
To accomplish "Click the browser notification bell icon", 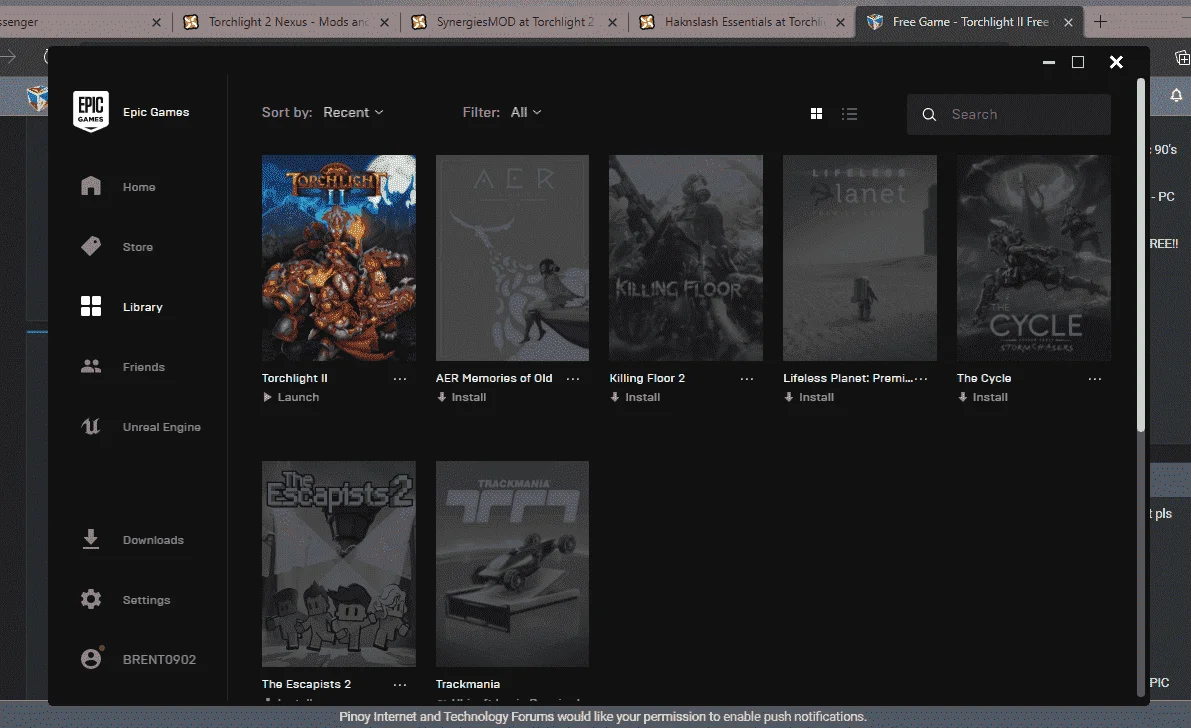I will coord(1176,95).
